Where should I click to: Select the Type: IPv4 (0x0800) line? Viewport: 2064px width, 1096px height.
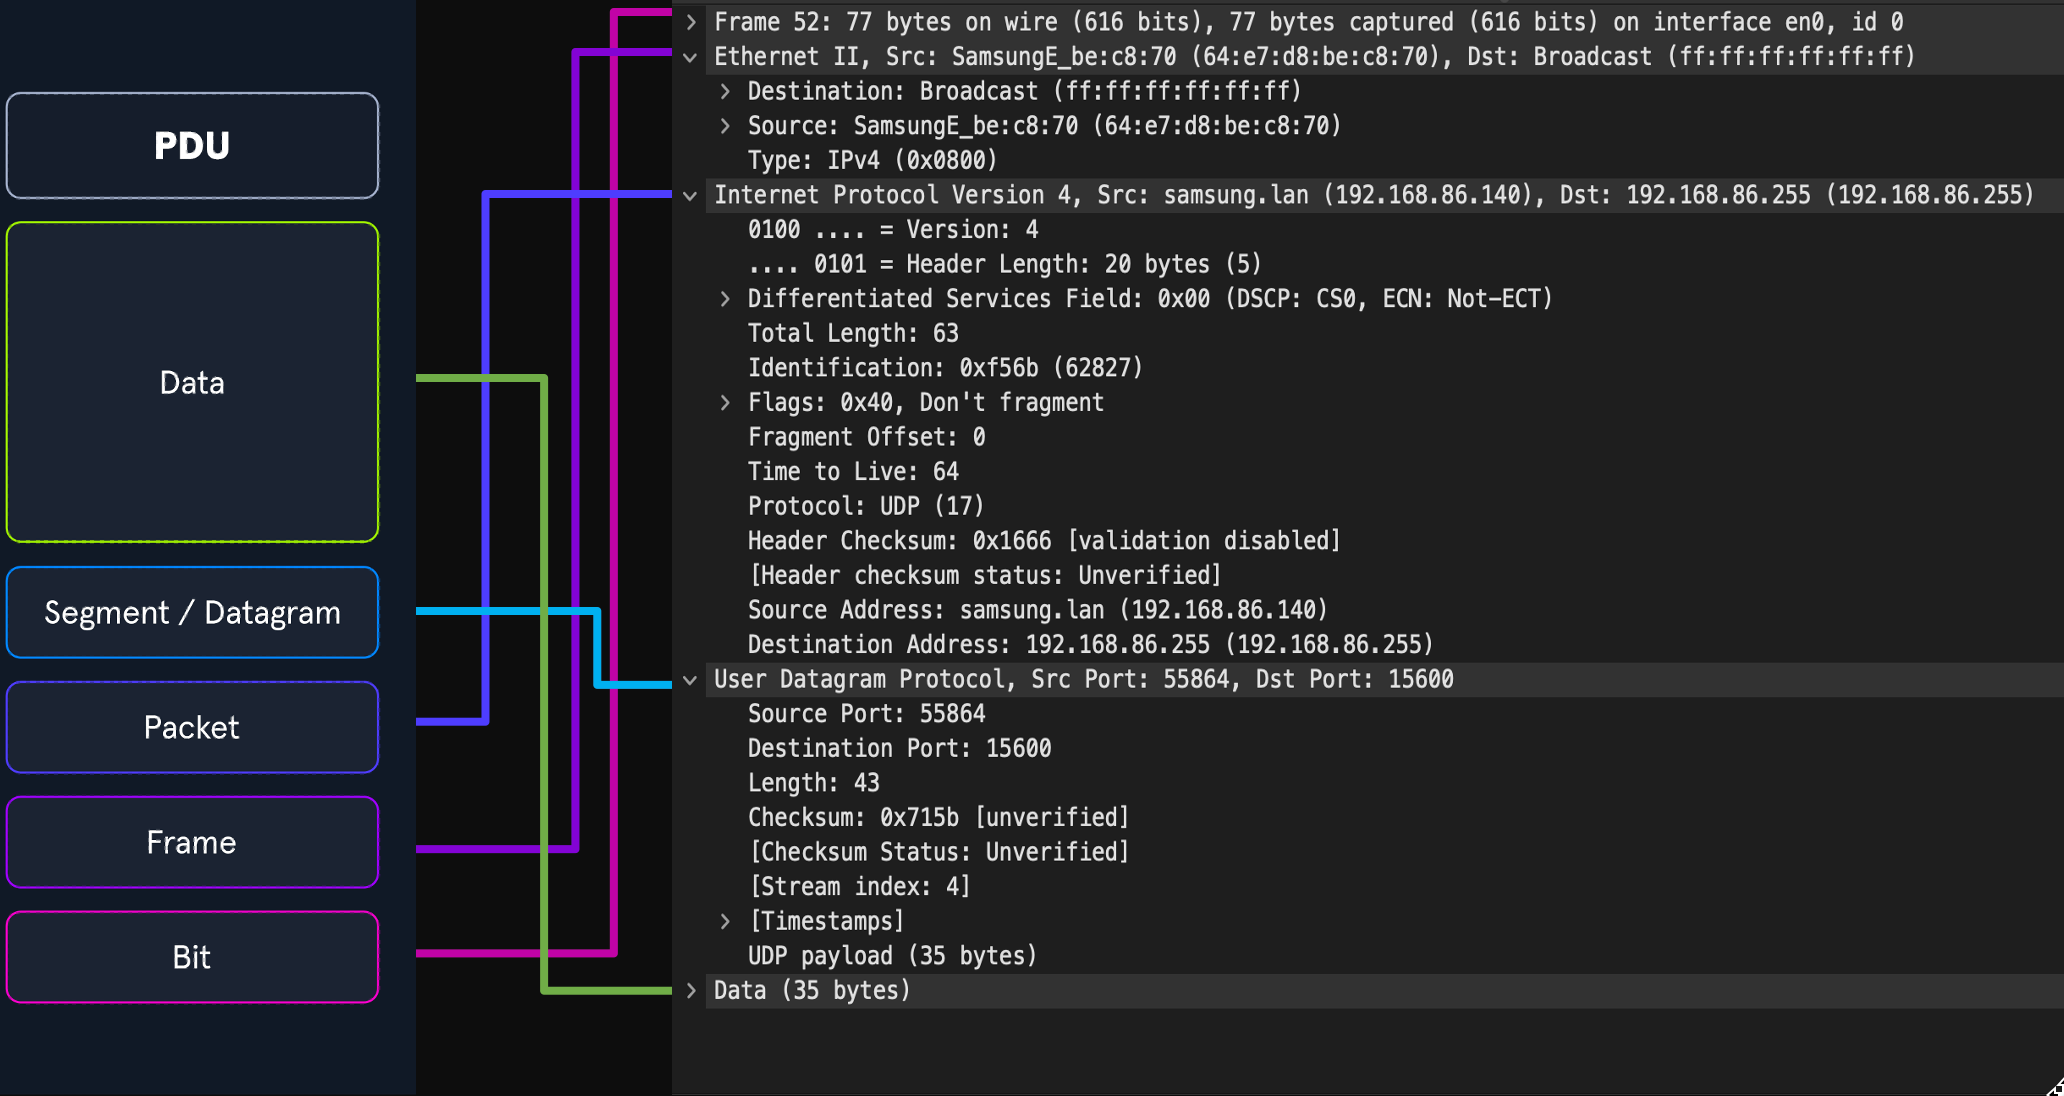pos(872,161)
